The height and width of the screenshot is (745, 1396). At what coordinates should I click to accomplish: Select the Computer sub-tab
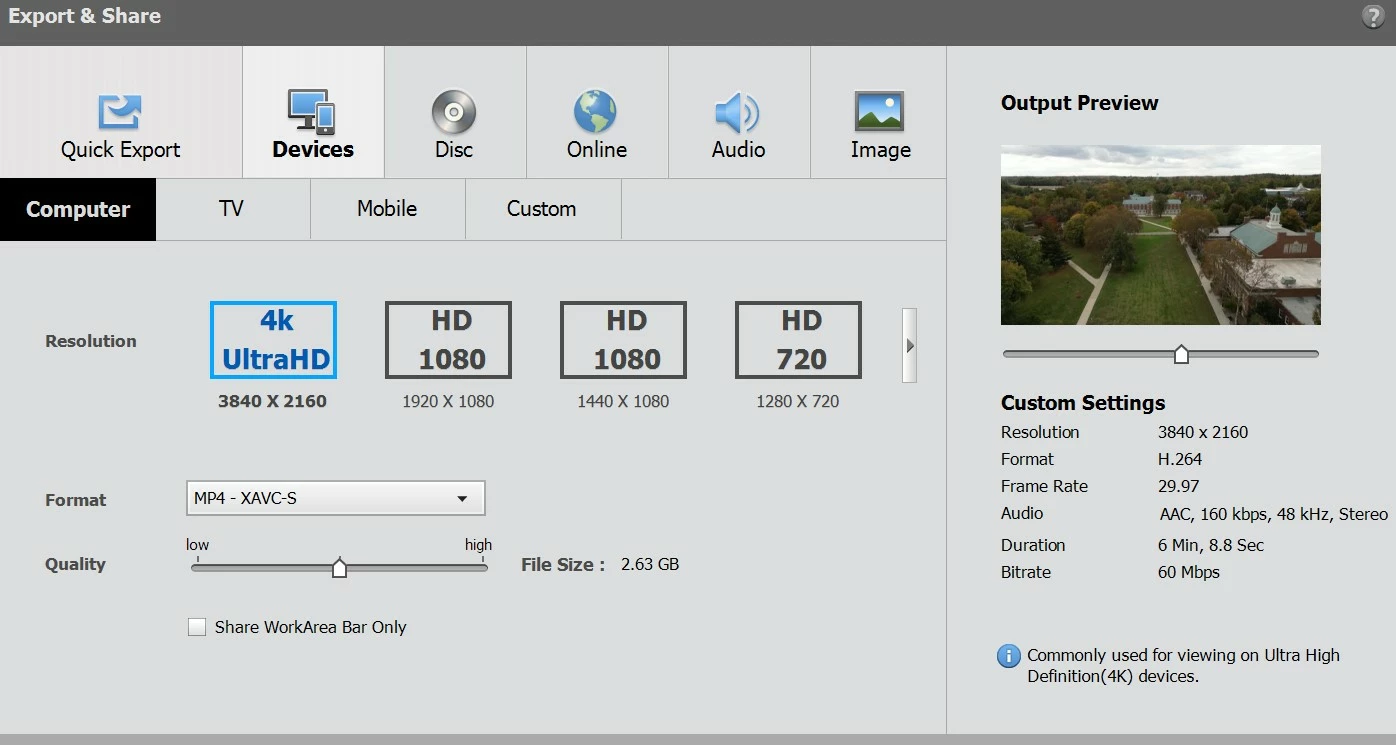pos(78,209)
